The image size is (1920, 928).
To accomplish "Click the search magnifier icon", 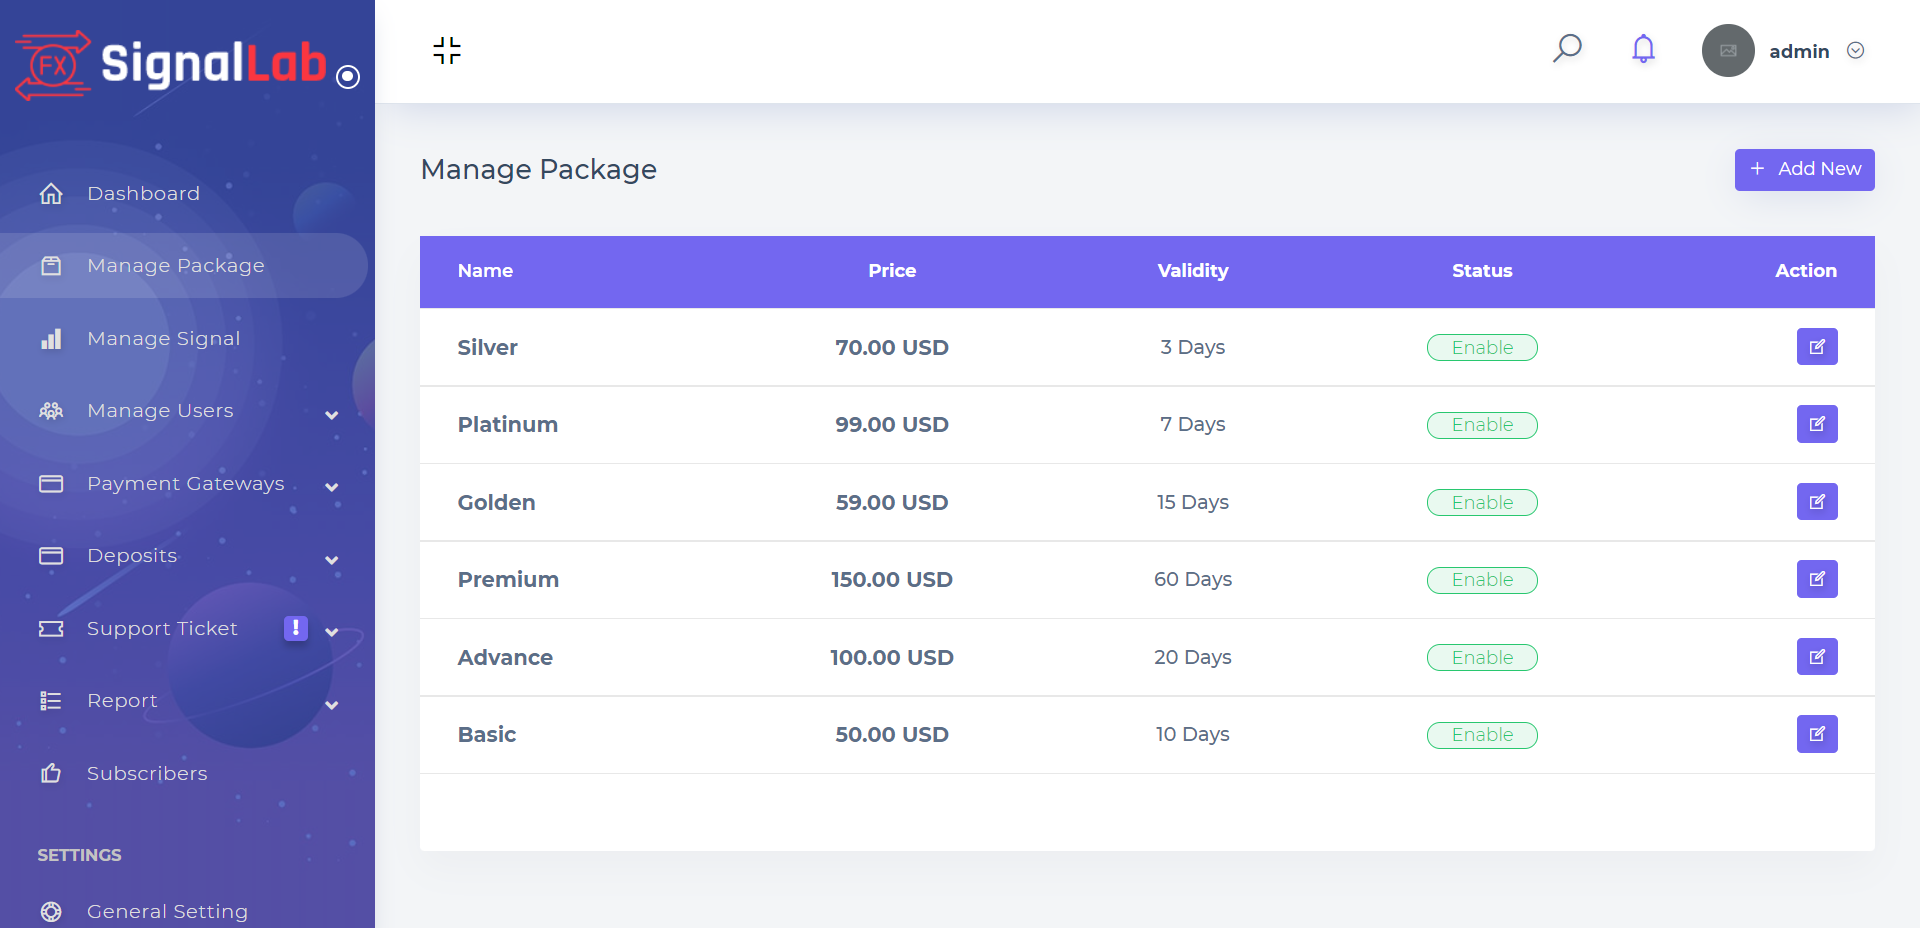I will click(1566, 49).
